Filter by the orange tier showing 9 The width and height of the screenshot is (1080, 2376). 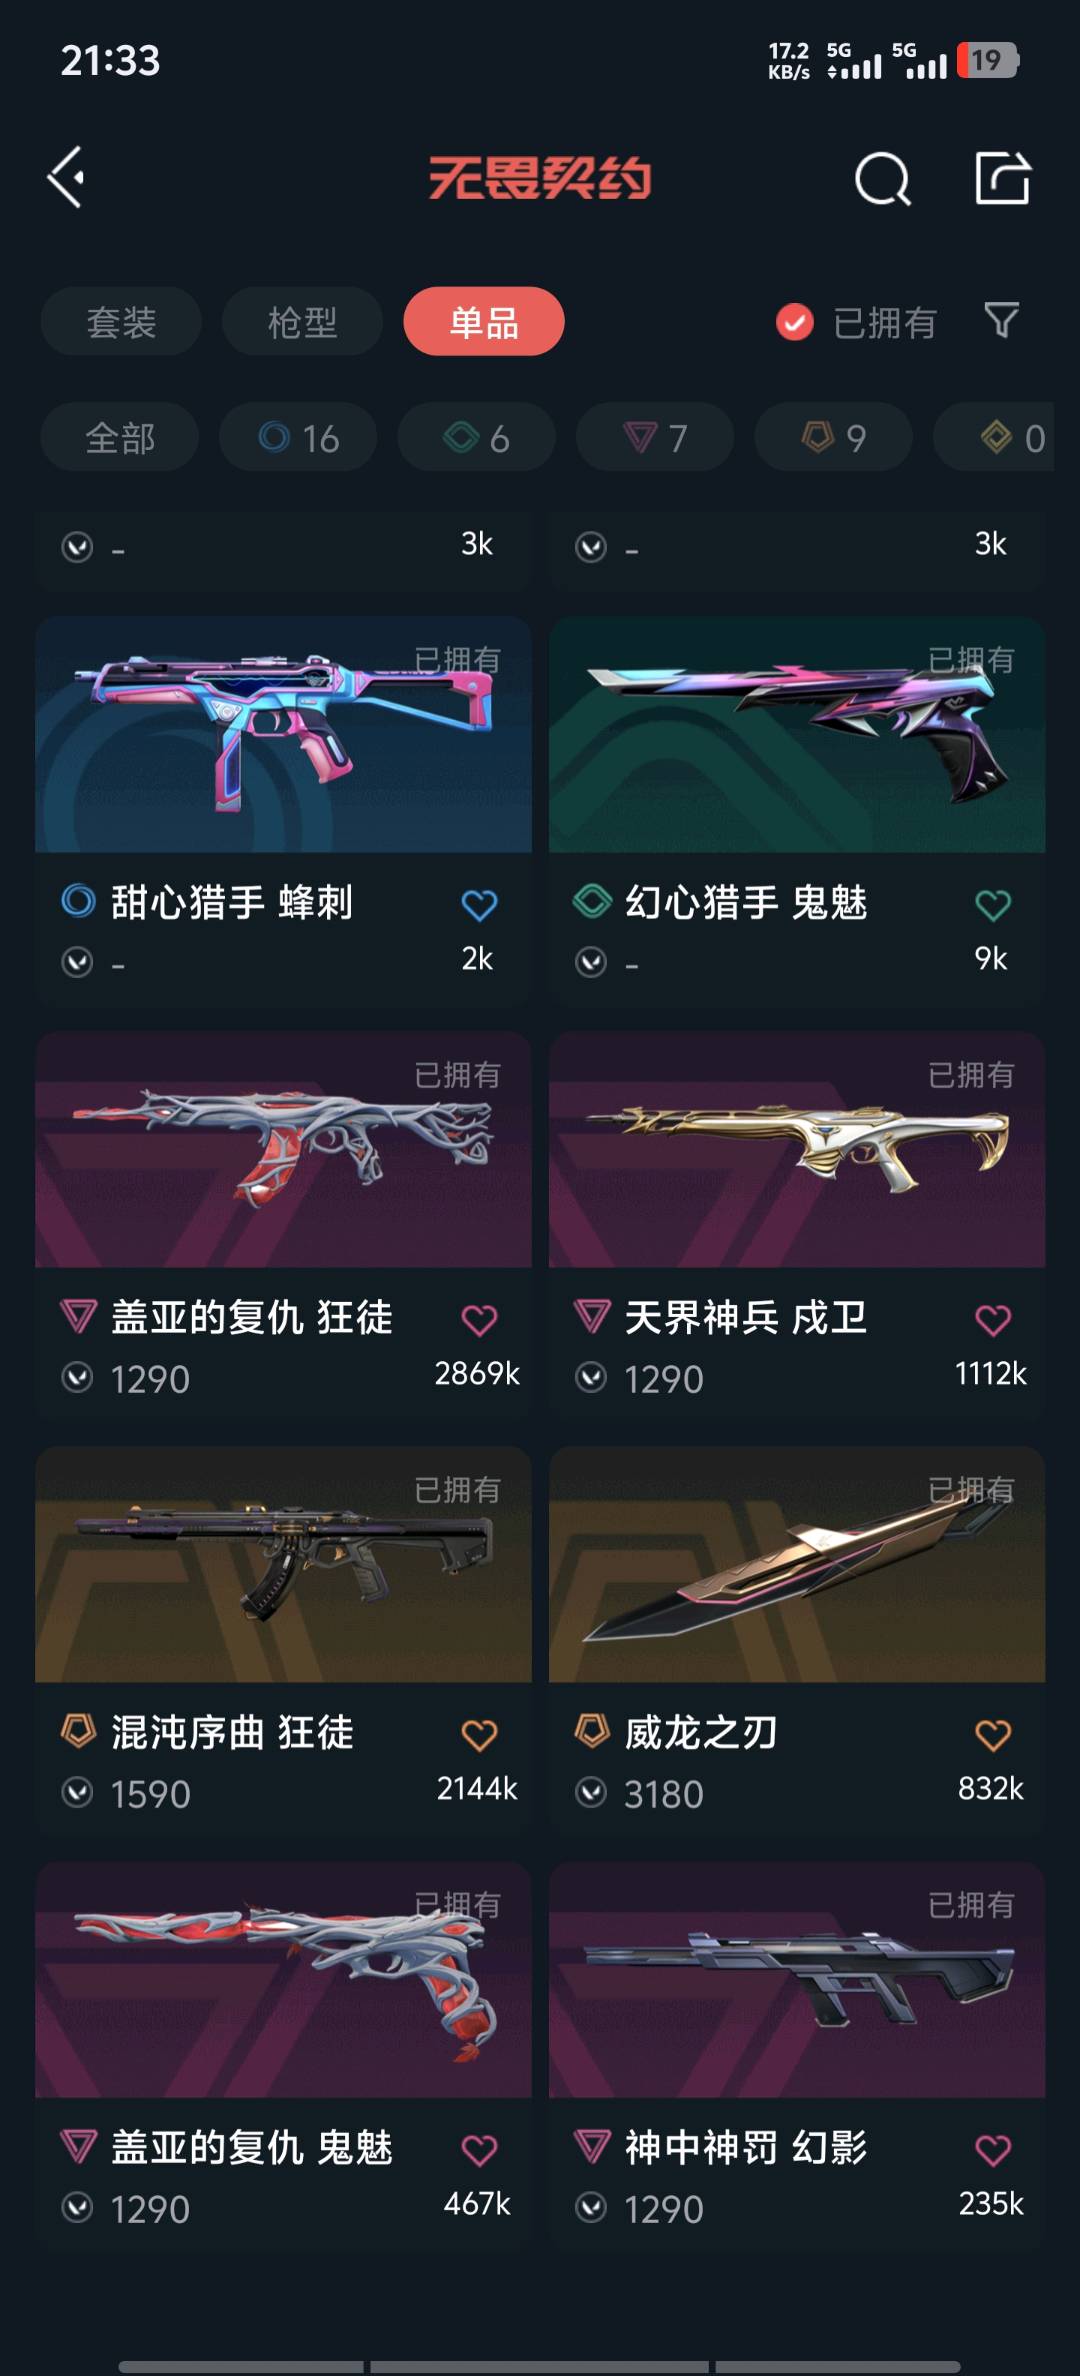click(x=833, y=437)
